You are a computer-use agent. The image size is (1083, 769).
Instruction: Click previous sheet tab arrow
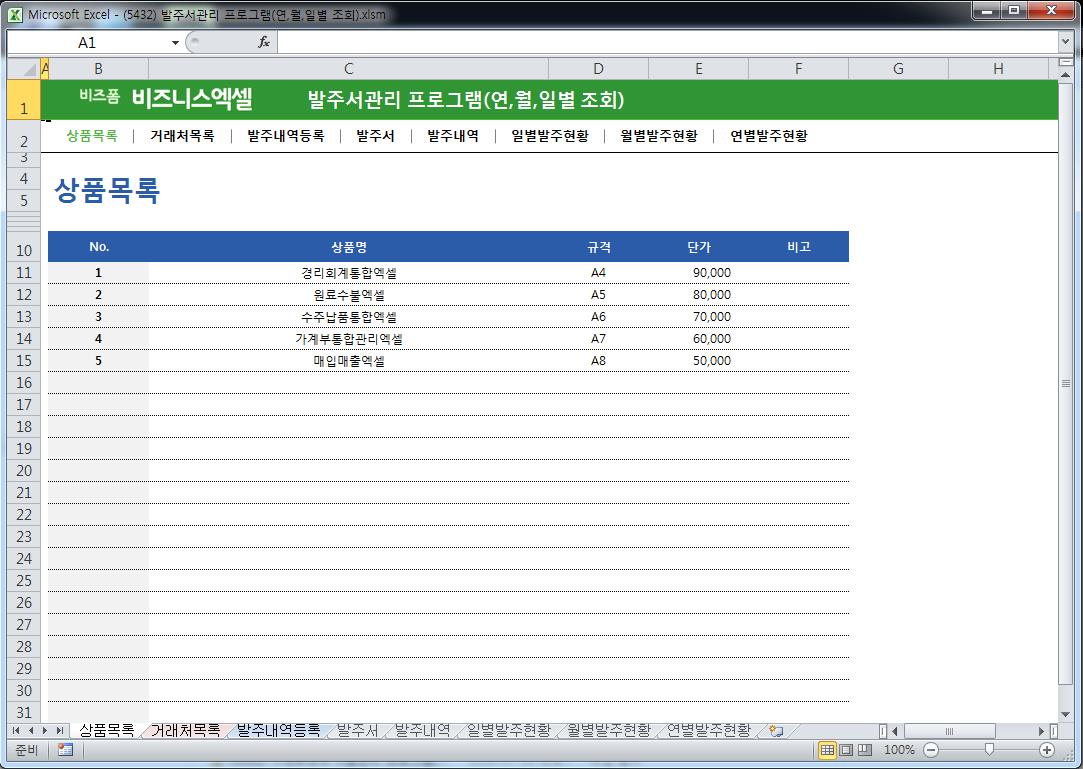click(x=30, y=730)
